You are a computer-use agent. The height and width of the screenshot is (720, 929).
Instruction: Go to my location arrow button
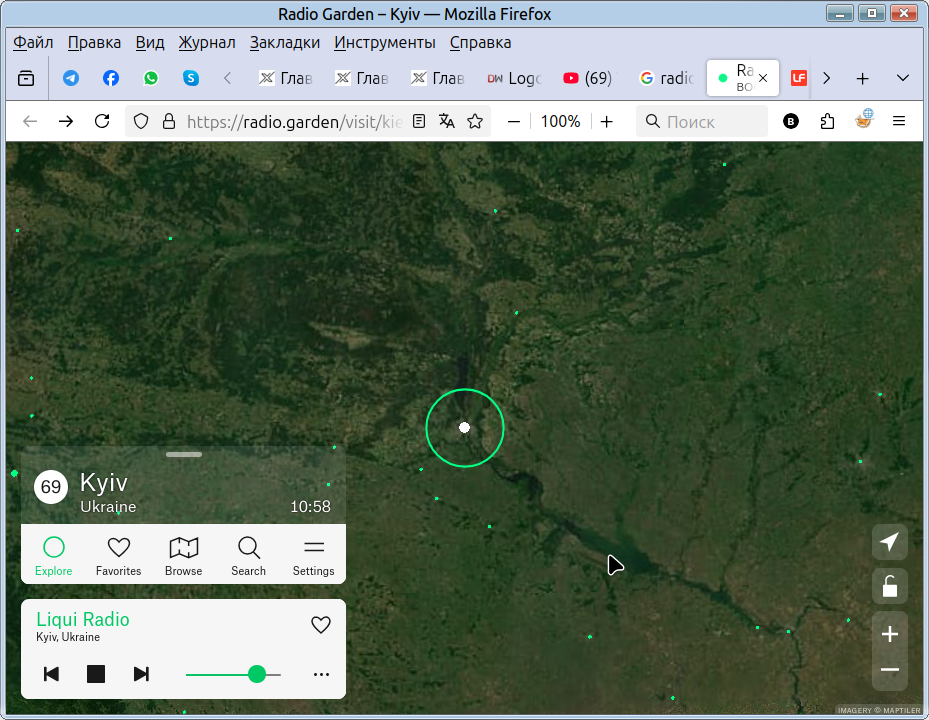coord(890,542)
